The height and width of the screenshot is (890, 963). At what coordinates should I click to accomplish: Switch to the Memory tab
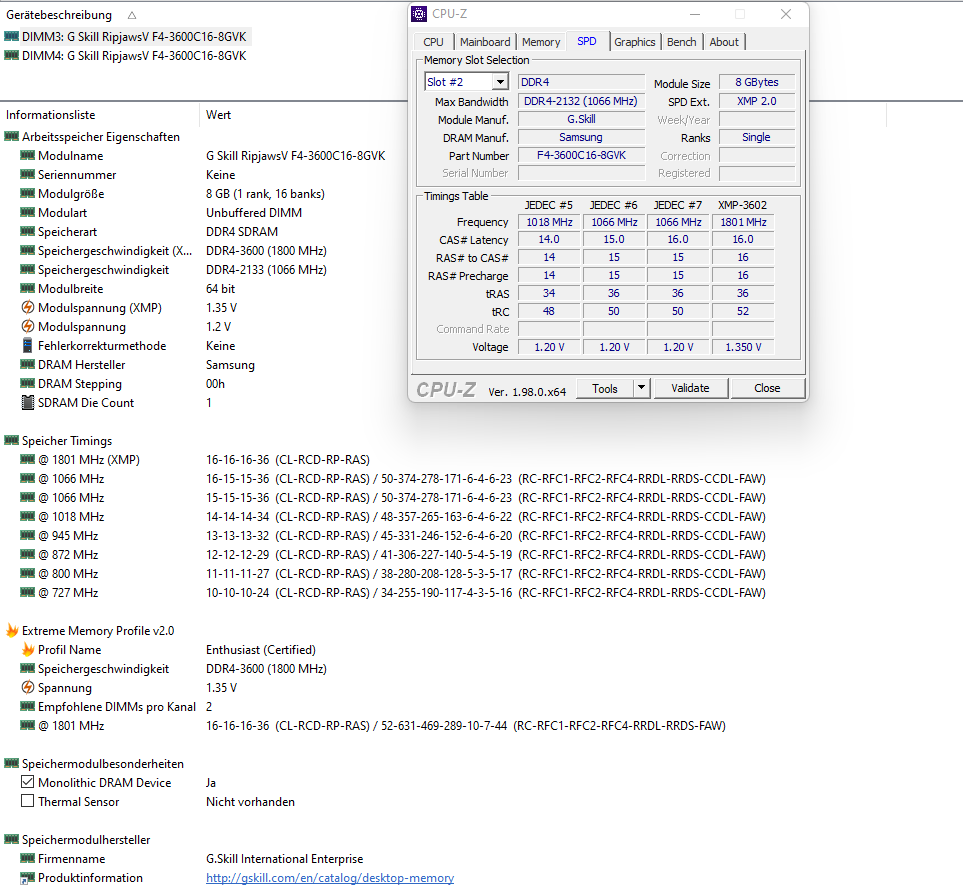pyautogui.click(x=541, y=42)
